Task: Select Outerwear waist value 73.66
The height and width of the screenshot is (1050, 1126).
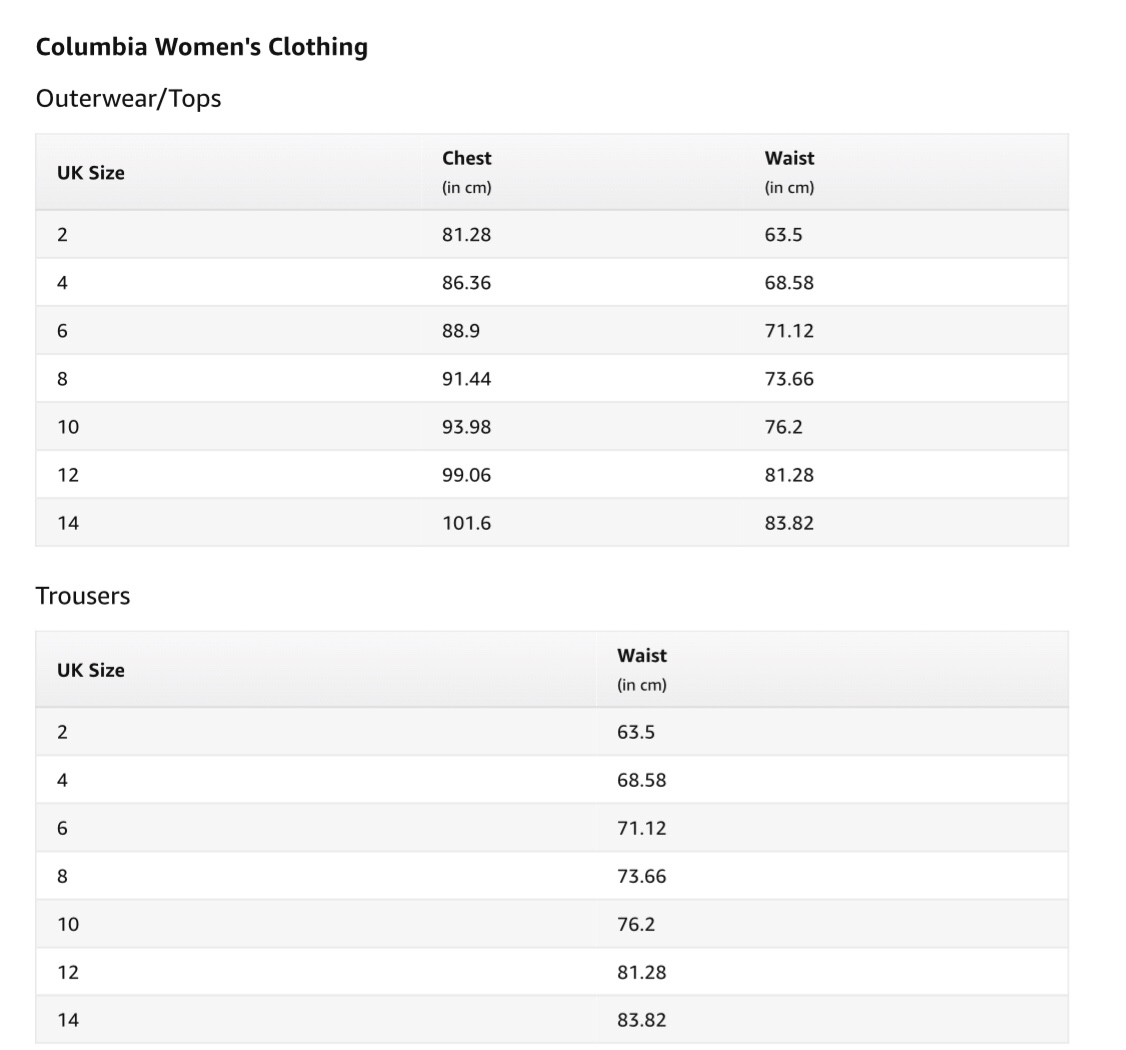Action: click(x=789, y=379)
